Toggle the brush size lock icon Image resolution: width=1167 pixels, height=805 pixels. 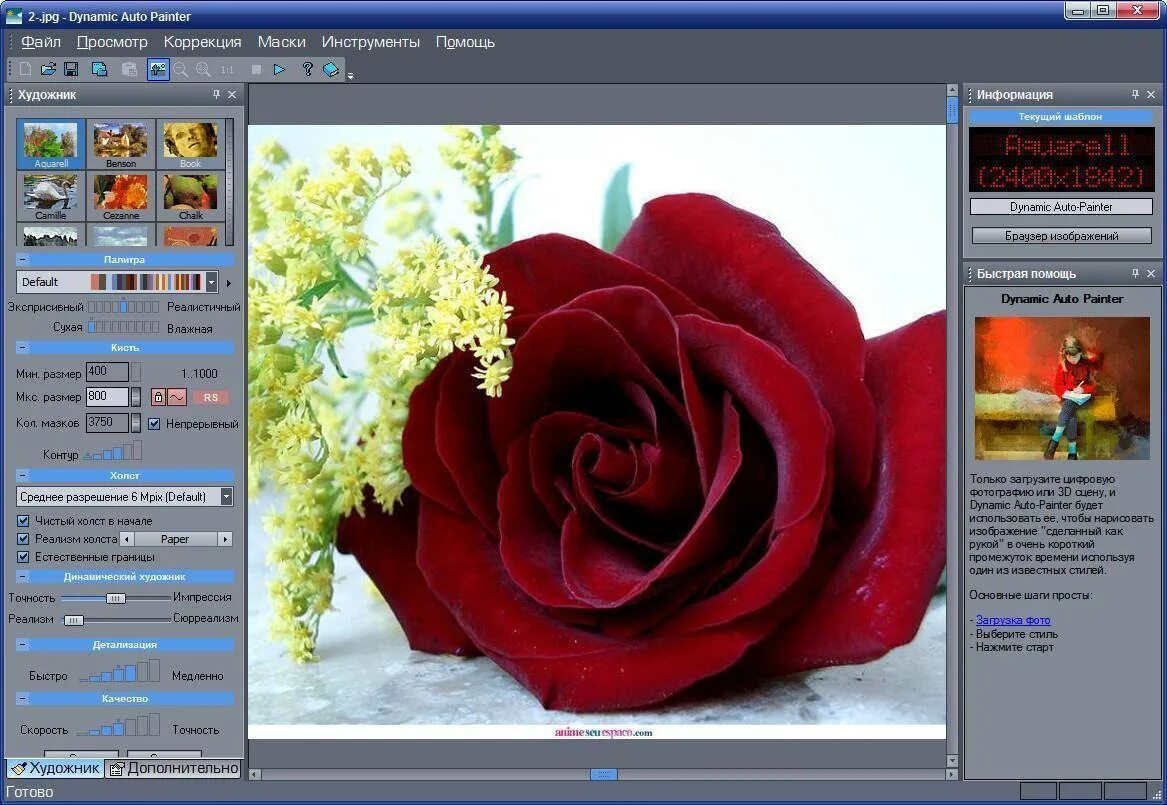coord(158,397)
